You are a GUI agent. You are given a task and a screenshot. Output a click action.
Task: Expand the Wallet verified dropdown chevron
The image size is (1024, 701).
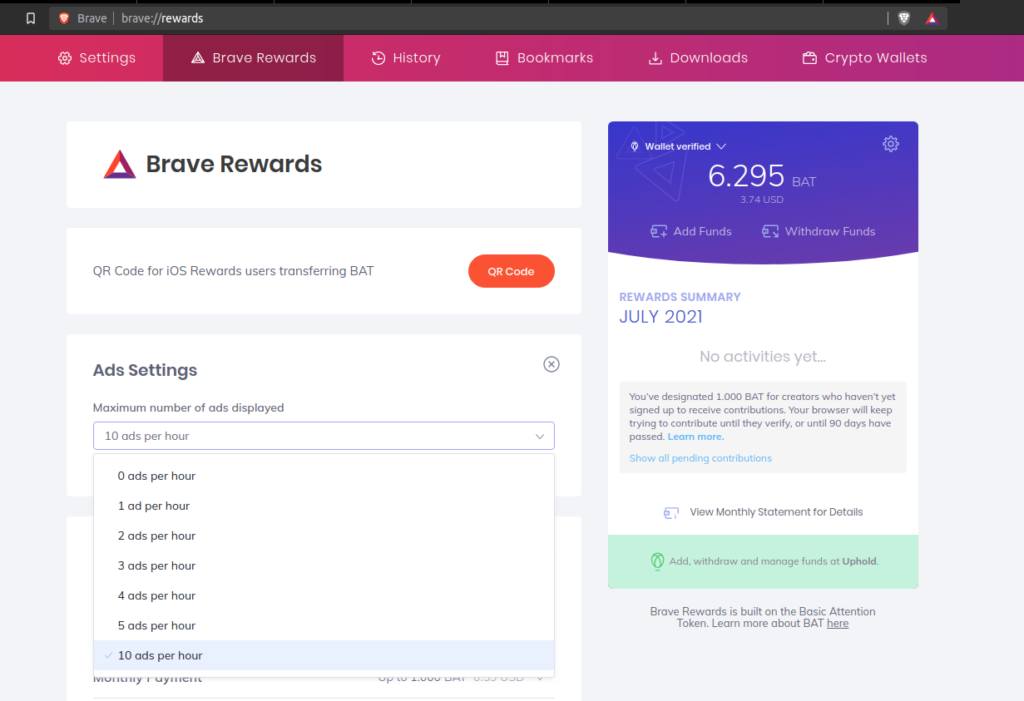point(721,146)
